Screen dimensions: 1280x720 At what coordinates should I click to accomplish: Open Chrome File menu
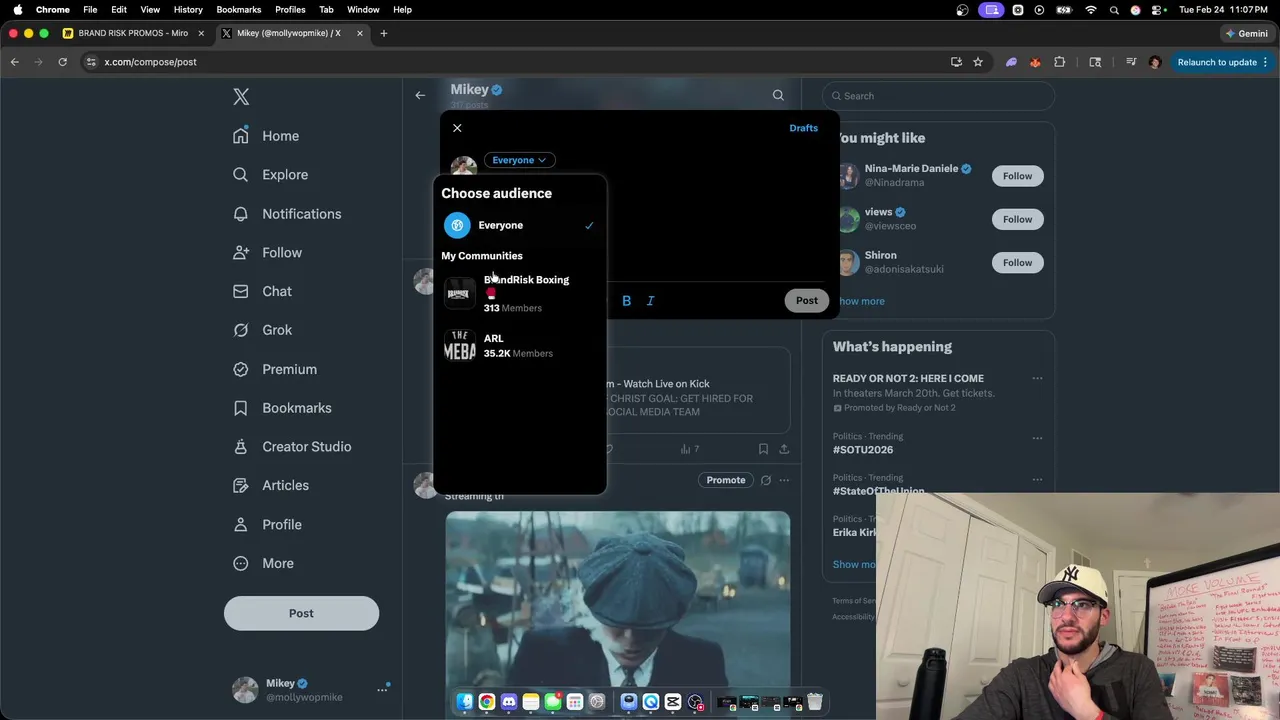pos(90,9)
